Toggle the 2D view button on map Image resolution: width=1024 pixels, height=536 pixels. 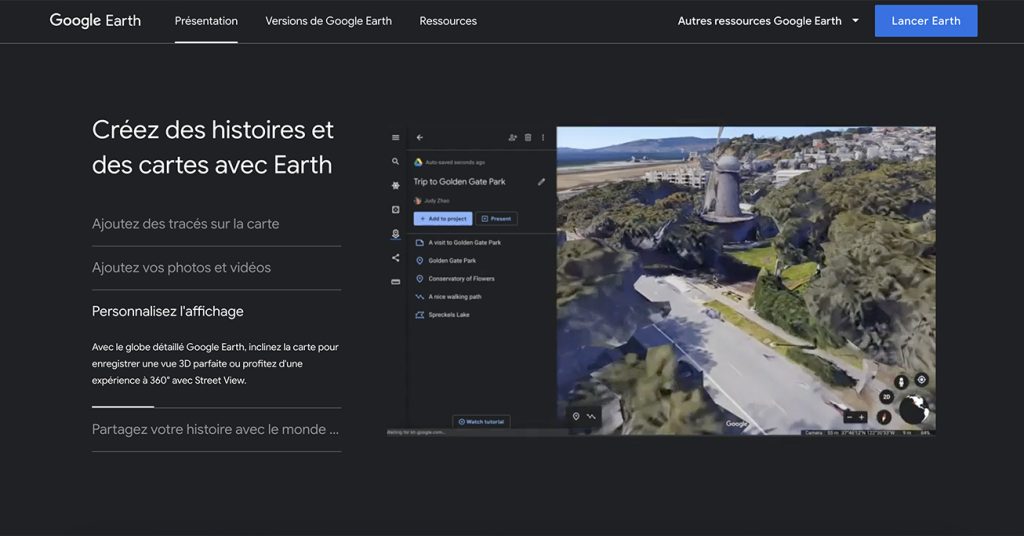point(886,397)
